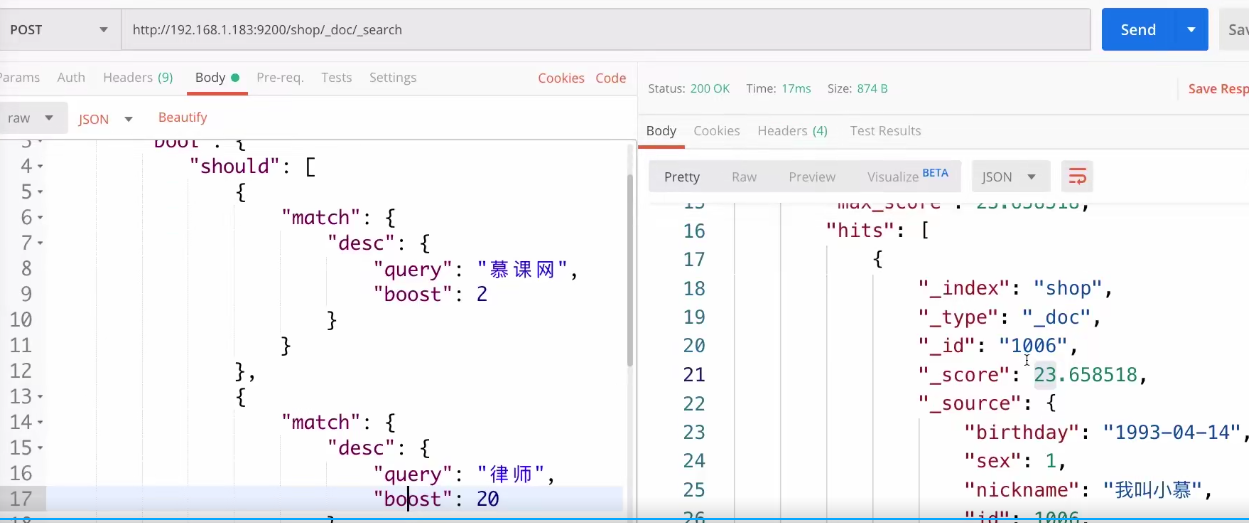Open the response Cookies tab
Image resolution: width=1249 pixels, height=523 pixels.
tap(717, 131)
